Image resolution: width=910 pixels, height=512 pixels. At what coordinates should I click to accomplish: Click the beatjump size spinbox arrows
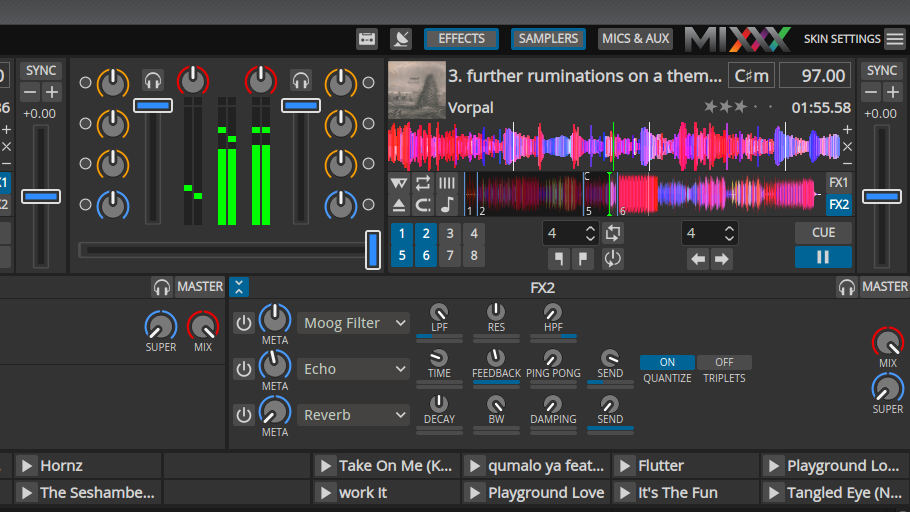(729, 233)
